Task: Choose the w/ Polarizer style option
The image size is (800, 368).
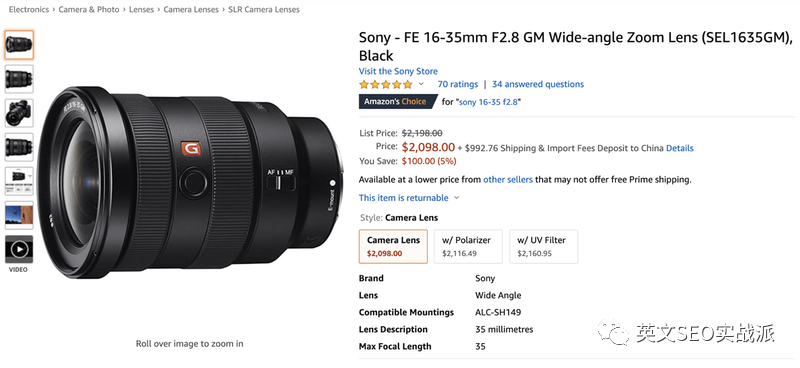Action: click(468, 246)
